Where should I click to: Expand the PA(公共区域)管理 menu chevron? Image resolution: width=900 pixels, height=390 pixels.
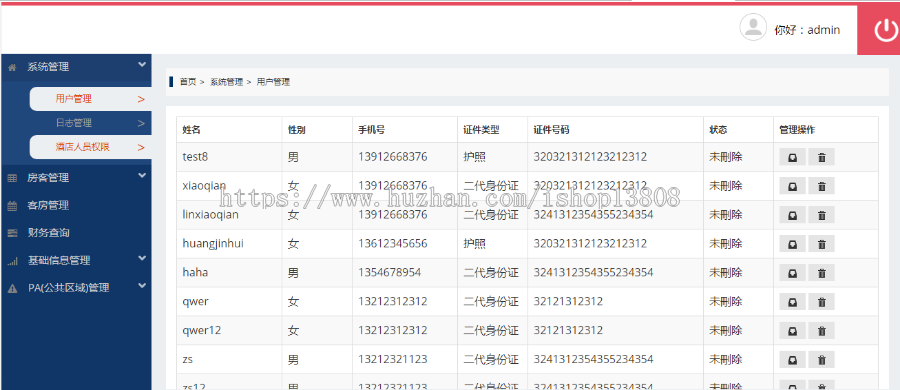pos(142,285)
